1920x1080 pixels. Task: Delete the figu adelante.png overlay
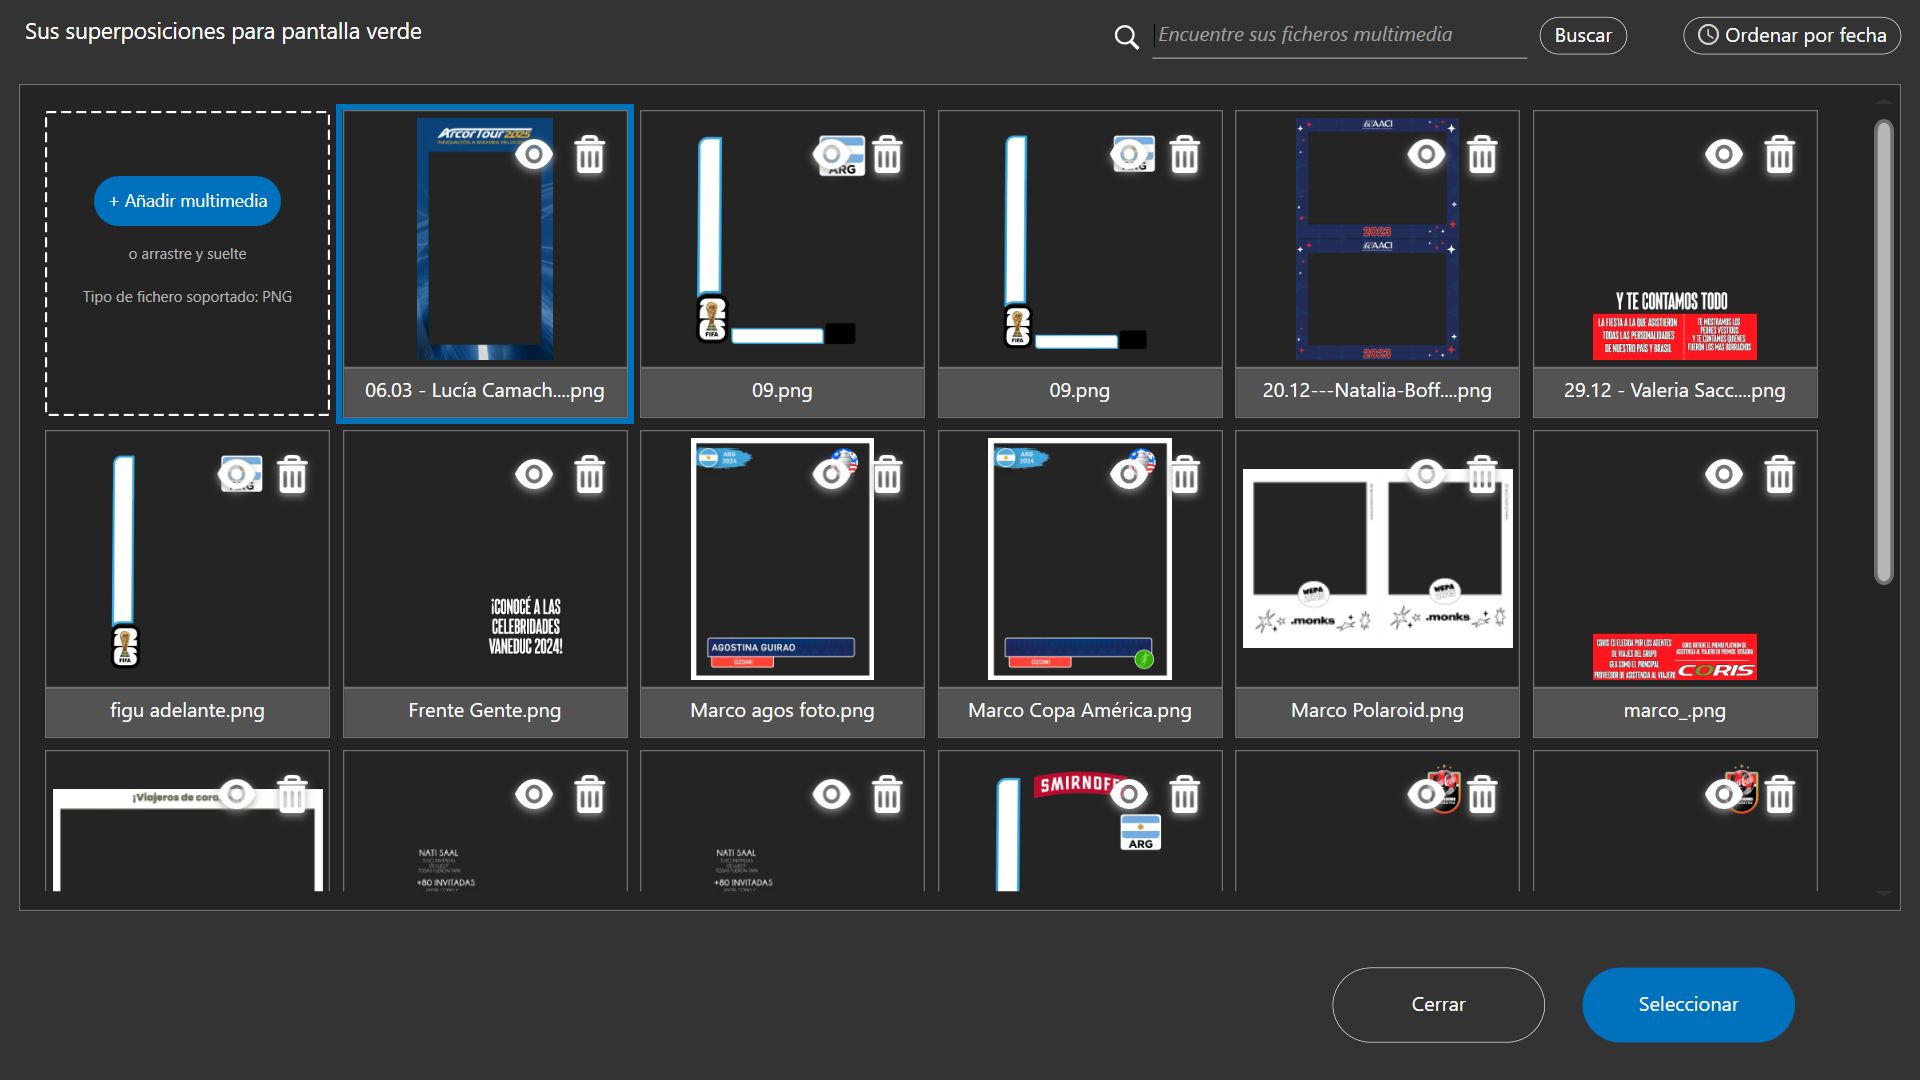coord(292,475)
